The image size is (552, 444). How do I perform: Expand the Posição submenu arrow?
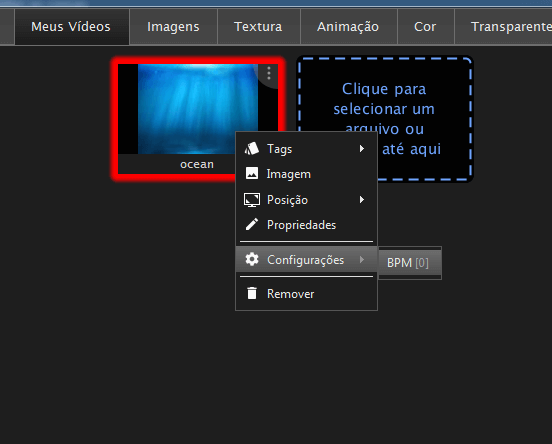[x=362, y=200]
